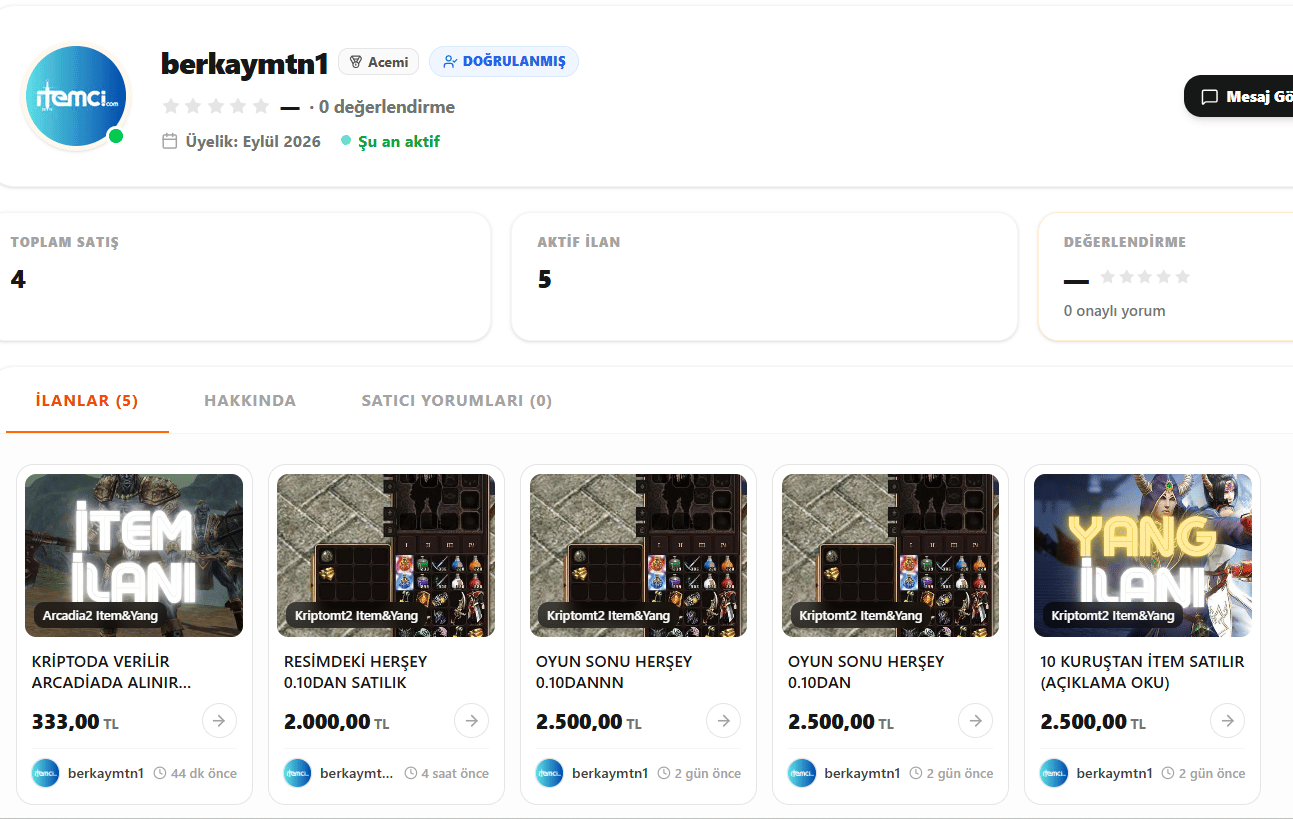Click the AKTİF İLAN stat card
Screen dimensions: 1293x819
(x=764, y=277)
